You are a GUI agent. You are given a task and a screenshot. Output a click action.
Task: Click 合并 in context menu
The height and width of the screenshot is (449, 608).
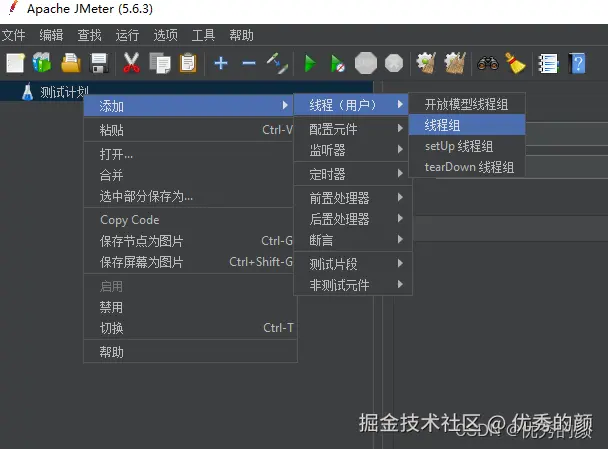coord(189,175)
